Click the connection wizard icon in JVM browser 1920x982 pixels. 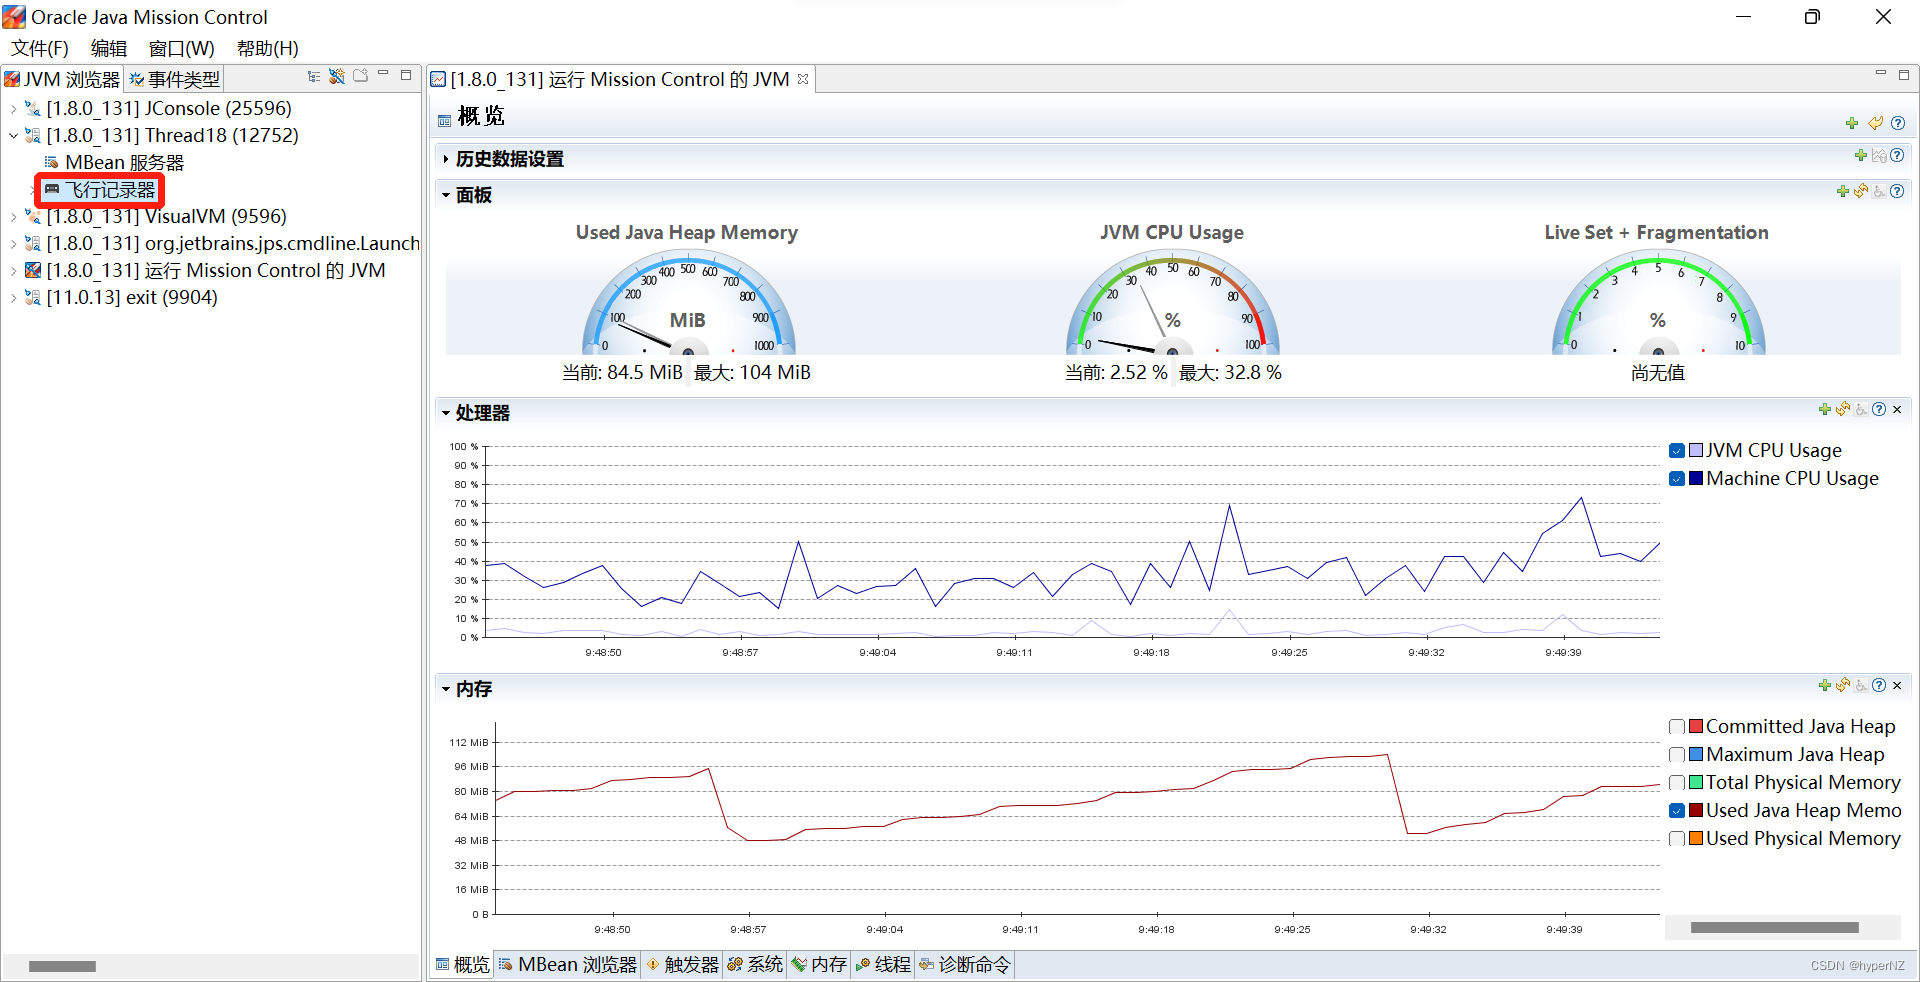click(337, 76)
